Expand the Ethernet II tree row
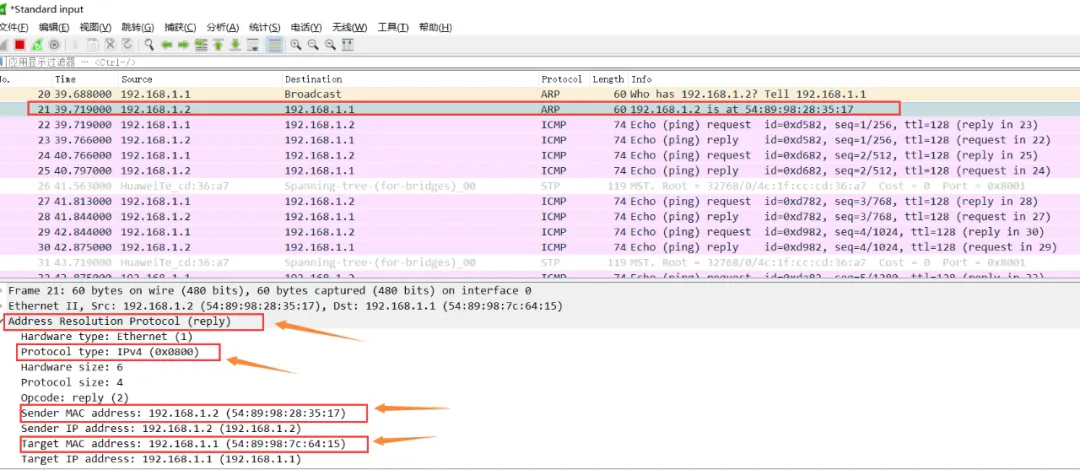1080x470 pixels. pos(3,306)
